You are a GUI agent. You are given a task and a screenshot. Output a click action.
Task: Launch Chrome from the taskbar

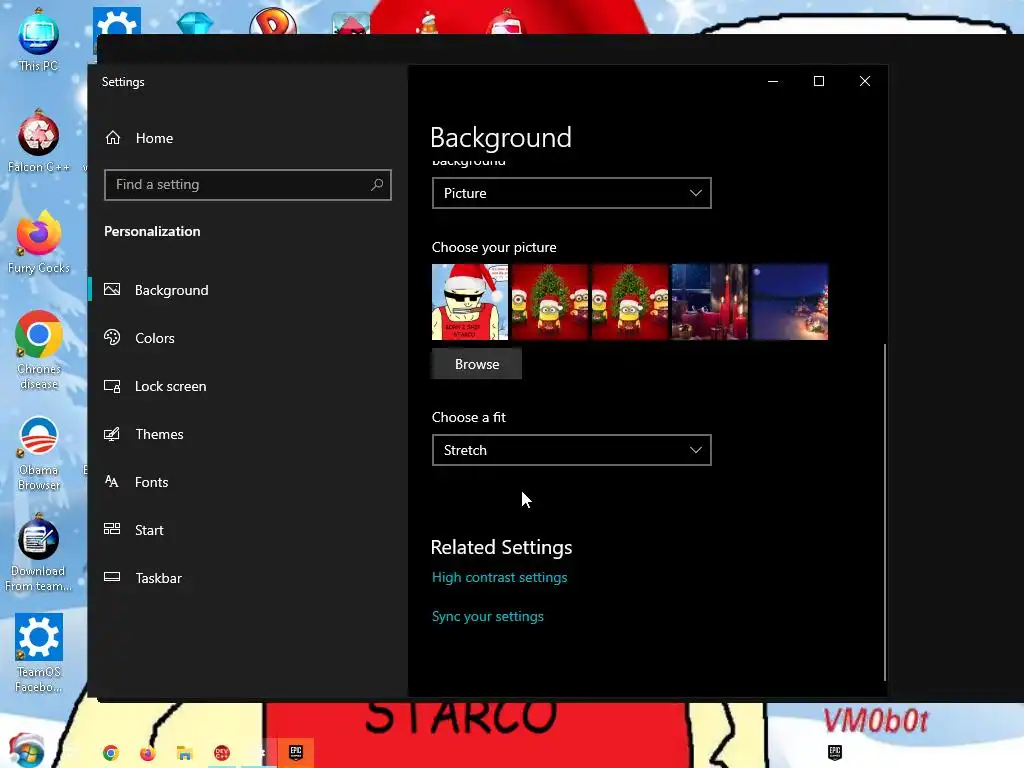tap(111, 753)
